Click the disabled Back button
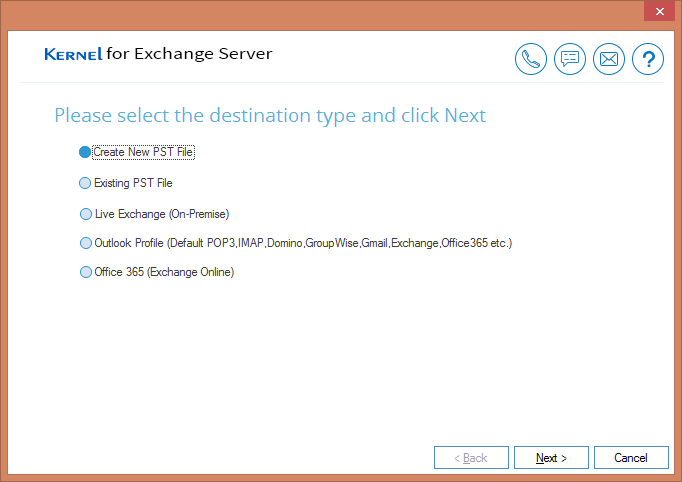The width and height of the screenshot is (682, 482). point(471,458)
